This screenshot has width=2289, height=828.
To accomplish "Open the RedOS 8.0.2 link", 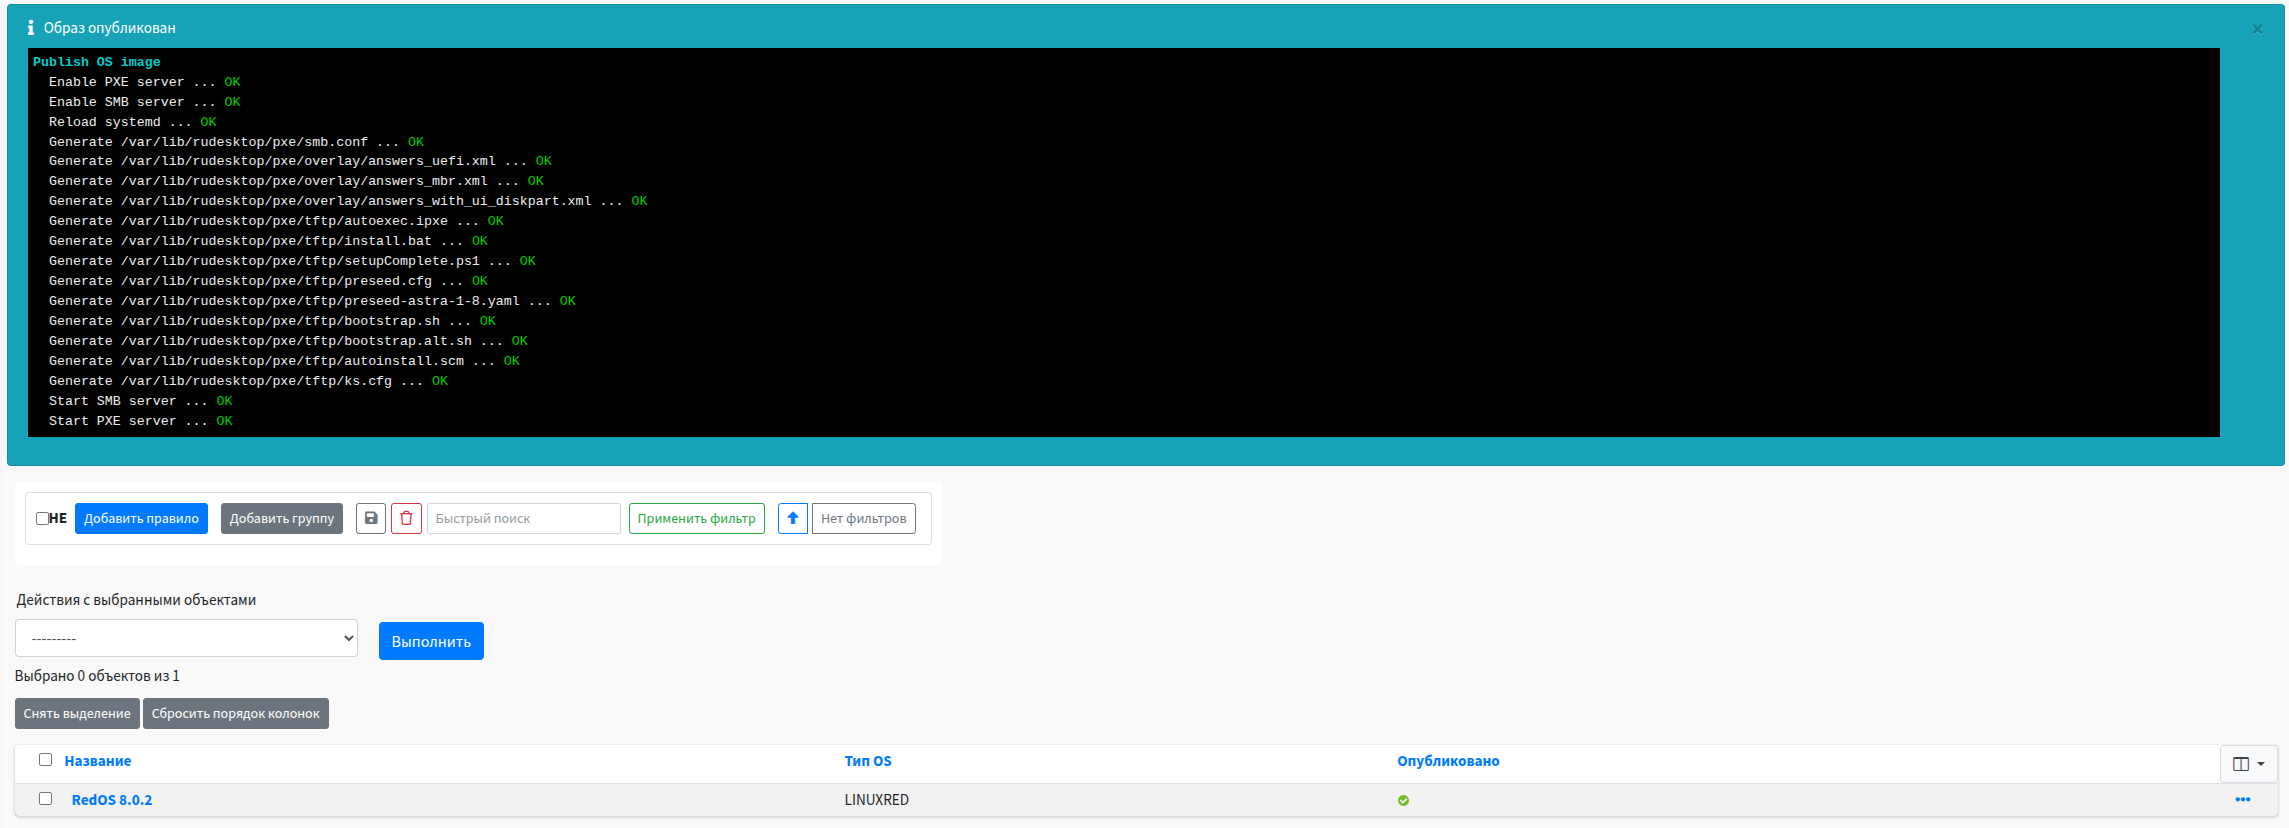I will coord(112,800).
